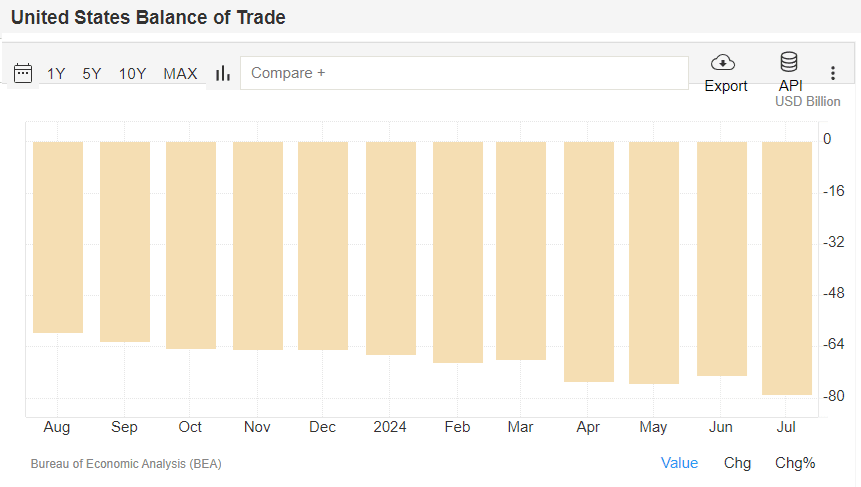This screenshot has height=487, width=861.
Task: Open the calendar date range picker
Action: tap(23, 73)
